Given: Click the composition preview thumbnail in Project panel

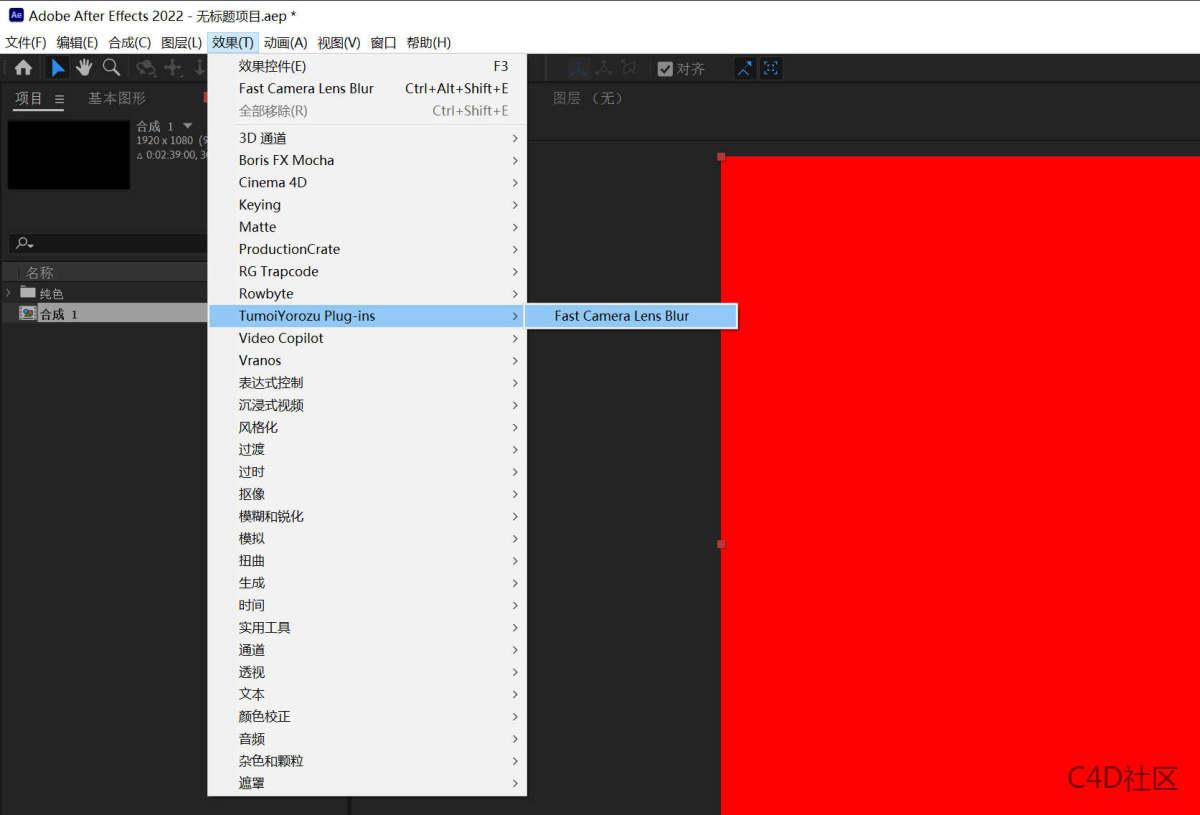Looking at the screenshot, I should tap(68, 155).
